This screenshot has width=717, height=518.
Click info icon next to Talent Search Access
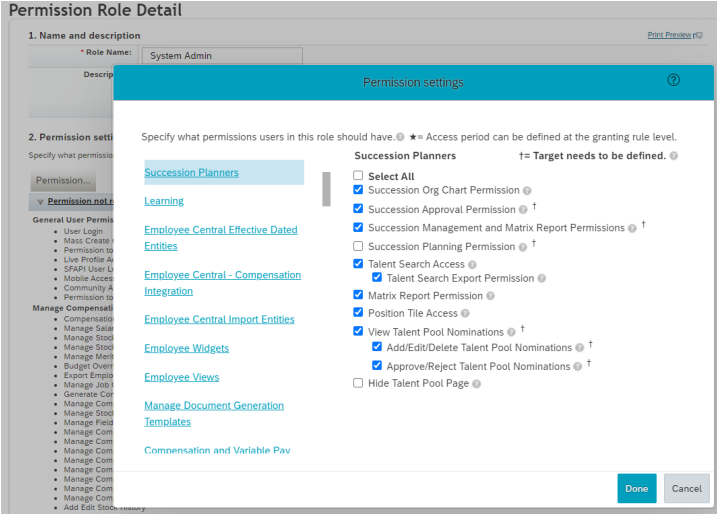pos(472,265)
